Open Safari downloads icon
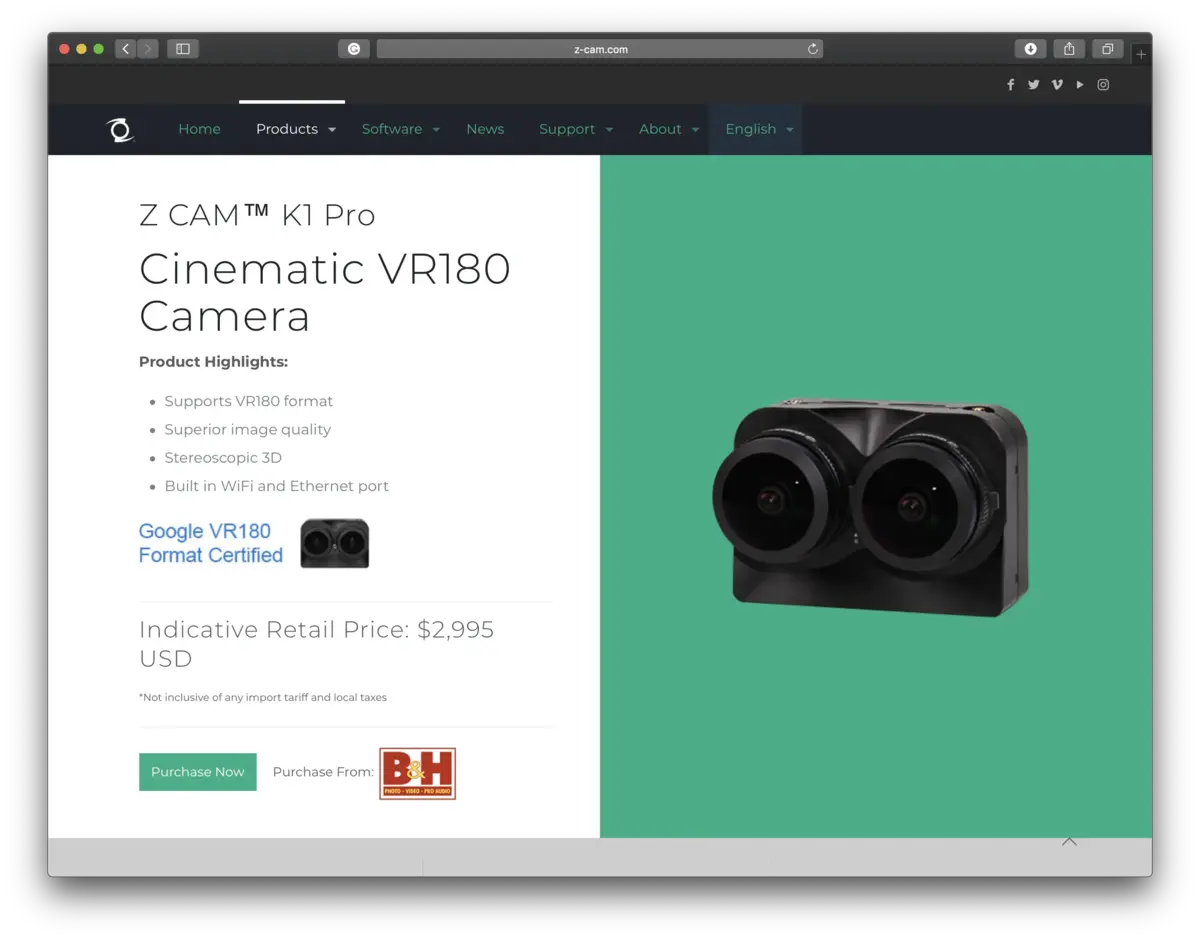The image size is (1200, 940). tap(1030, 49)
